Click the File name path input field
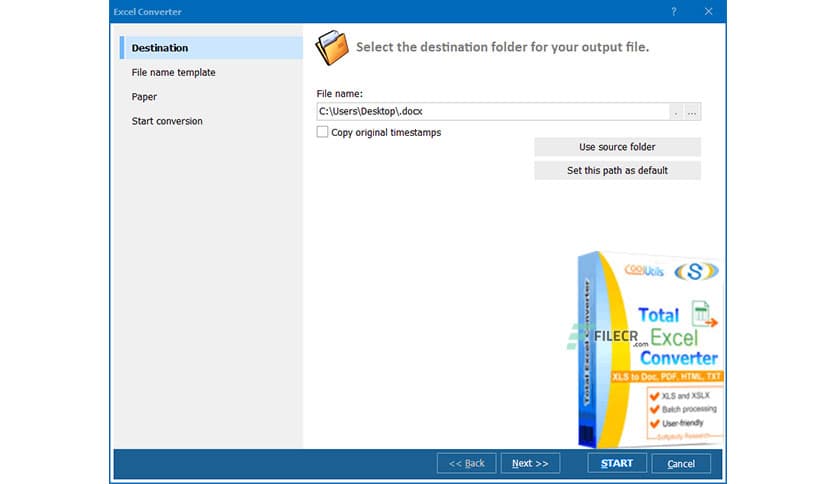The image size is (836, 484). point(493,111)
